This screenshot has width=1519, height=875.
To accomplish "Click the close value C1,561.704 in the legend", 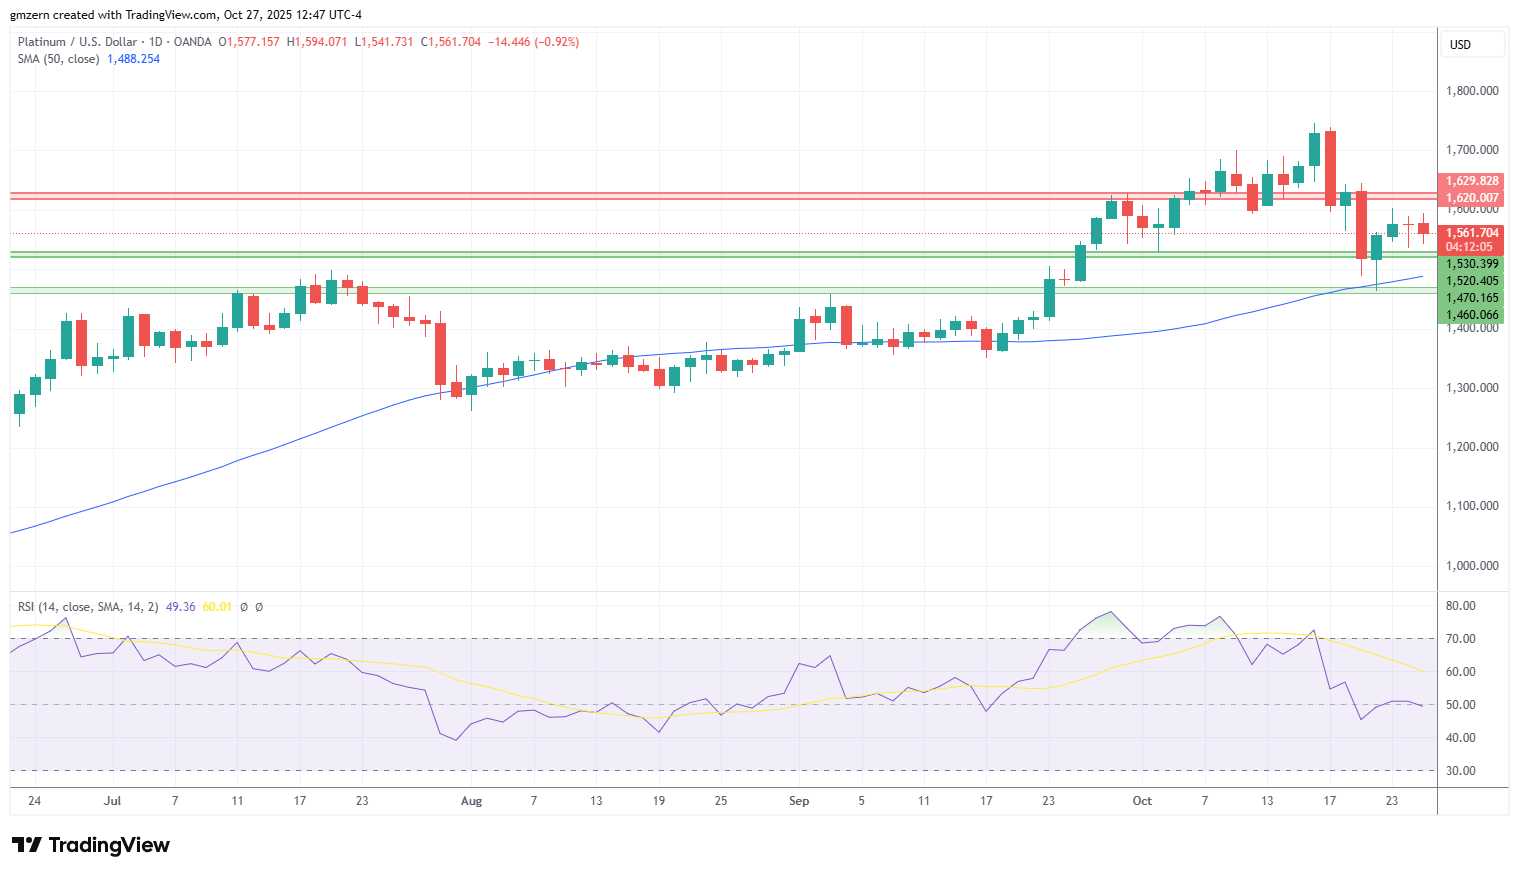I will tap(451, 42).
